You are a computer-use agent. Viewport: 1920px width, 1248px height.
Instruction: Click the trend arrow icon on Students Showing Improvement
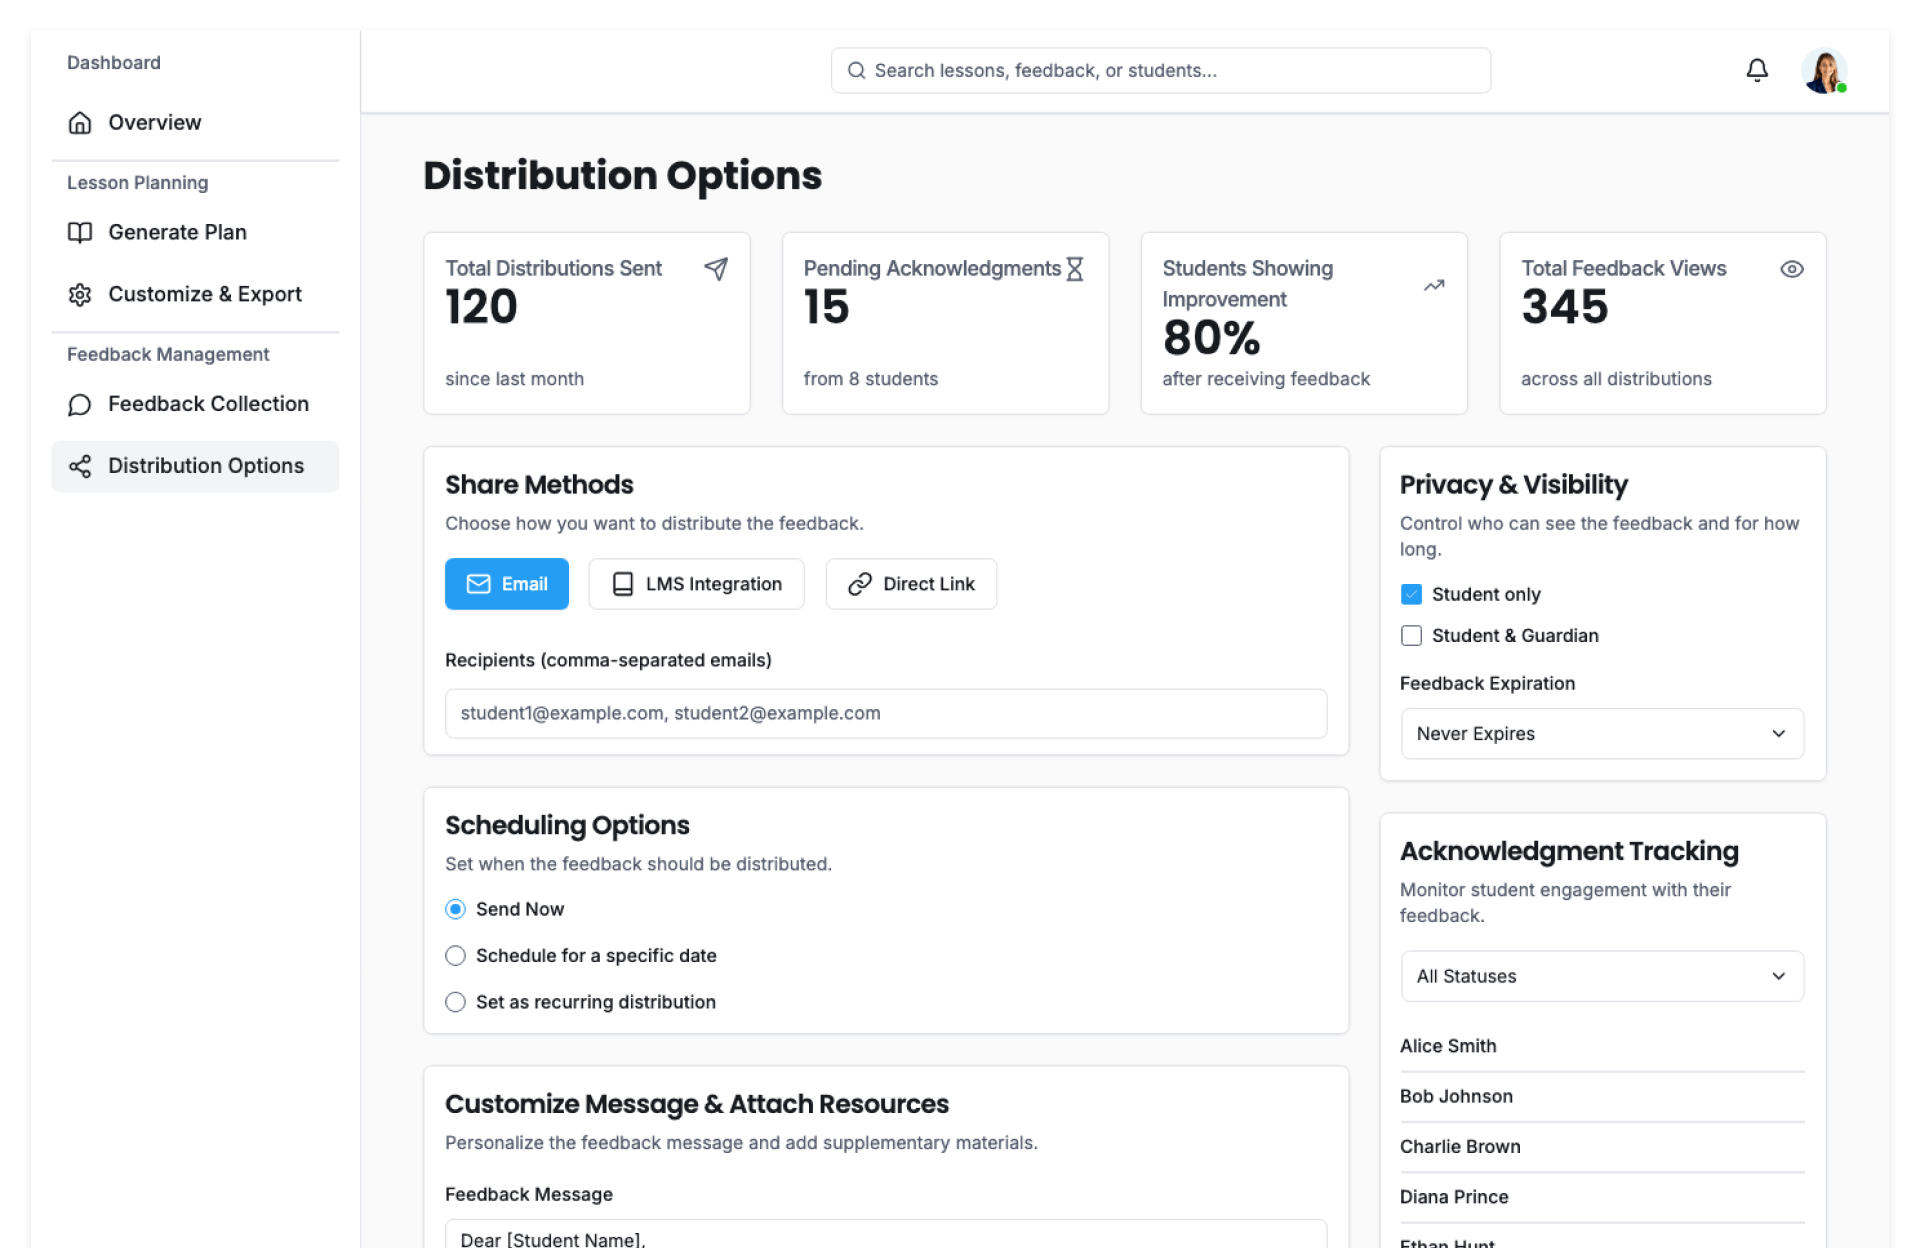(1434, 285)
